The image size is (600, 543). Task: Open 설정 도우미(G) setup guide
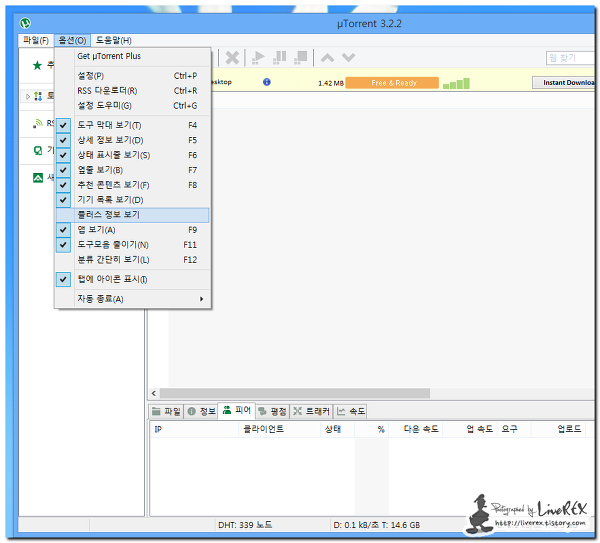132,106
